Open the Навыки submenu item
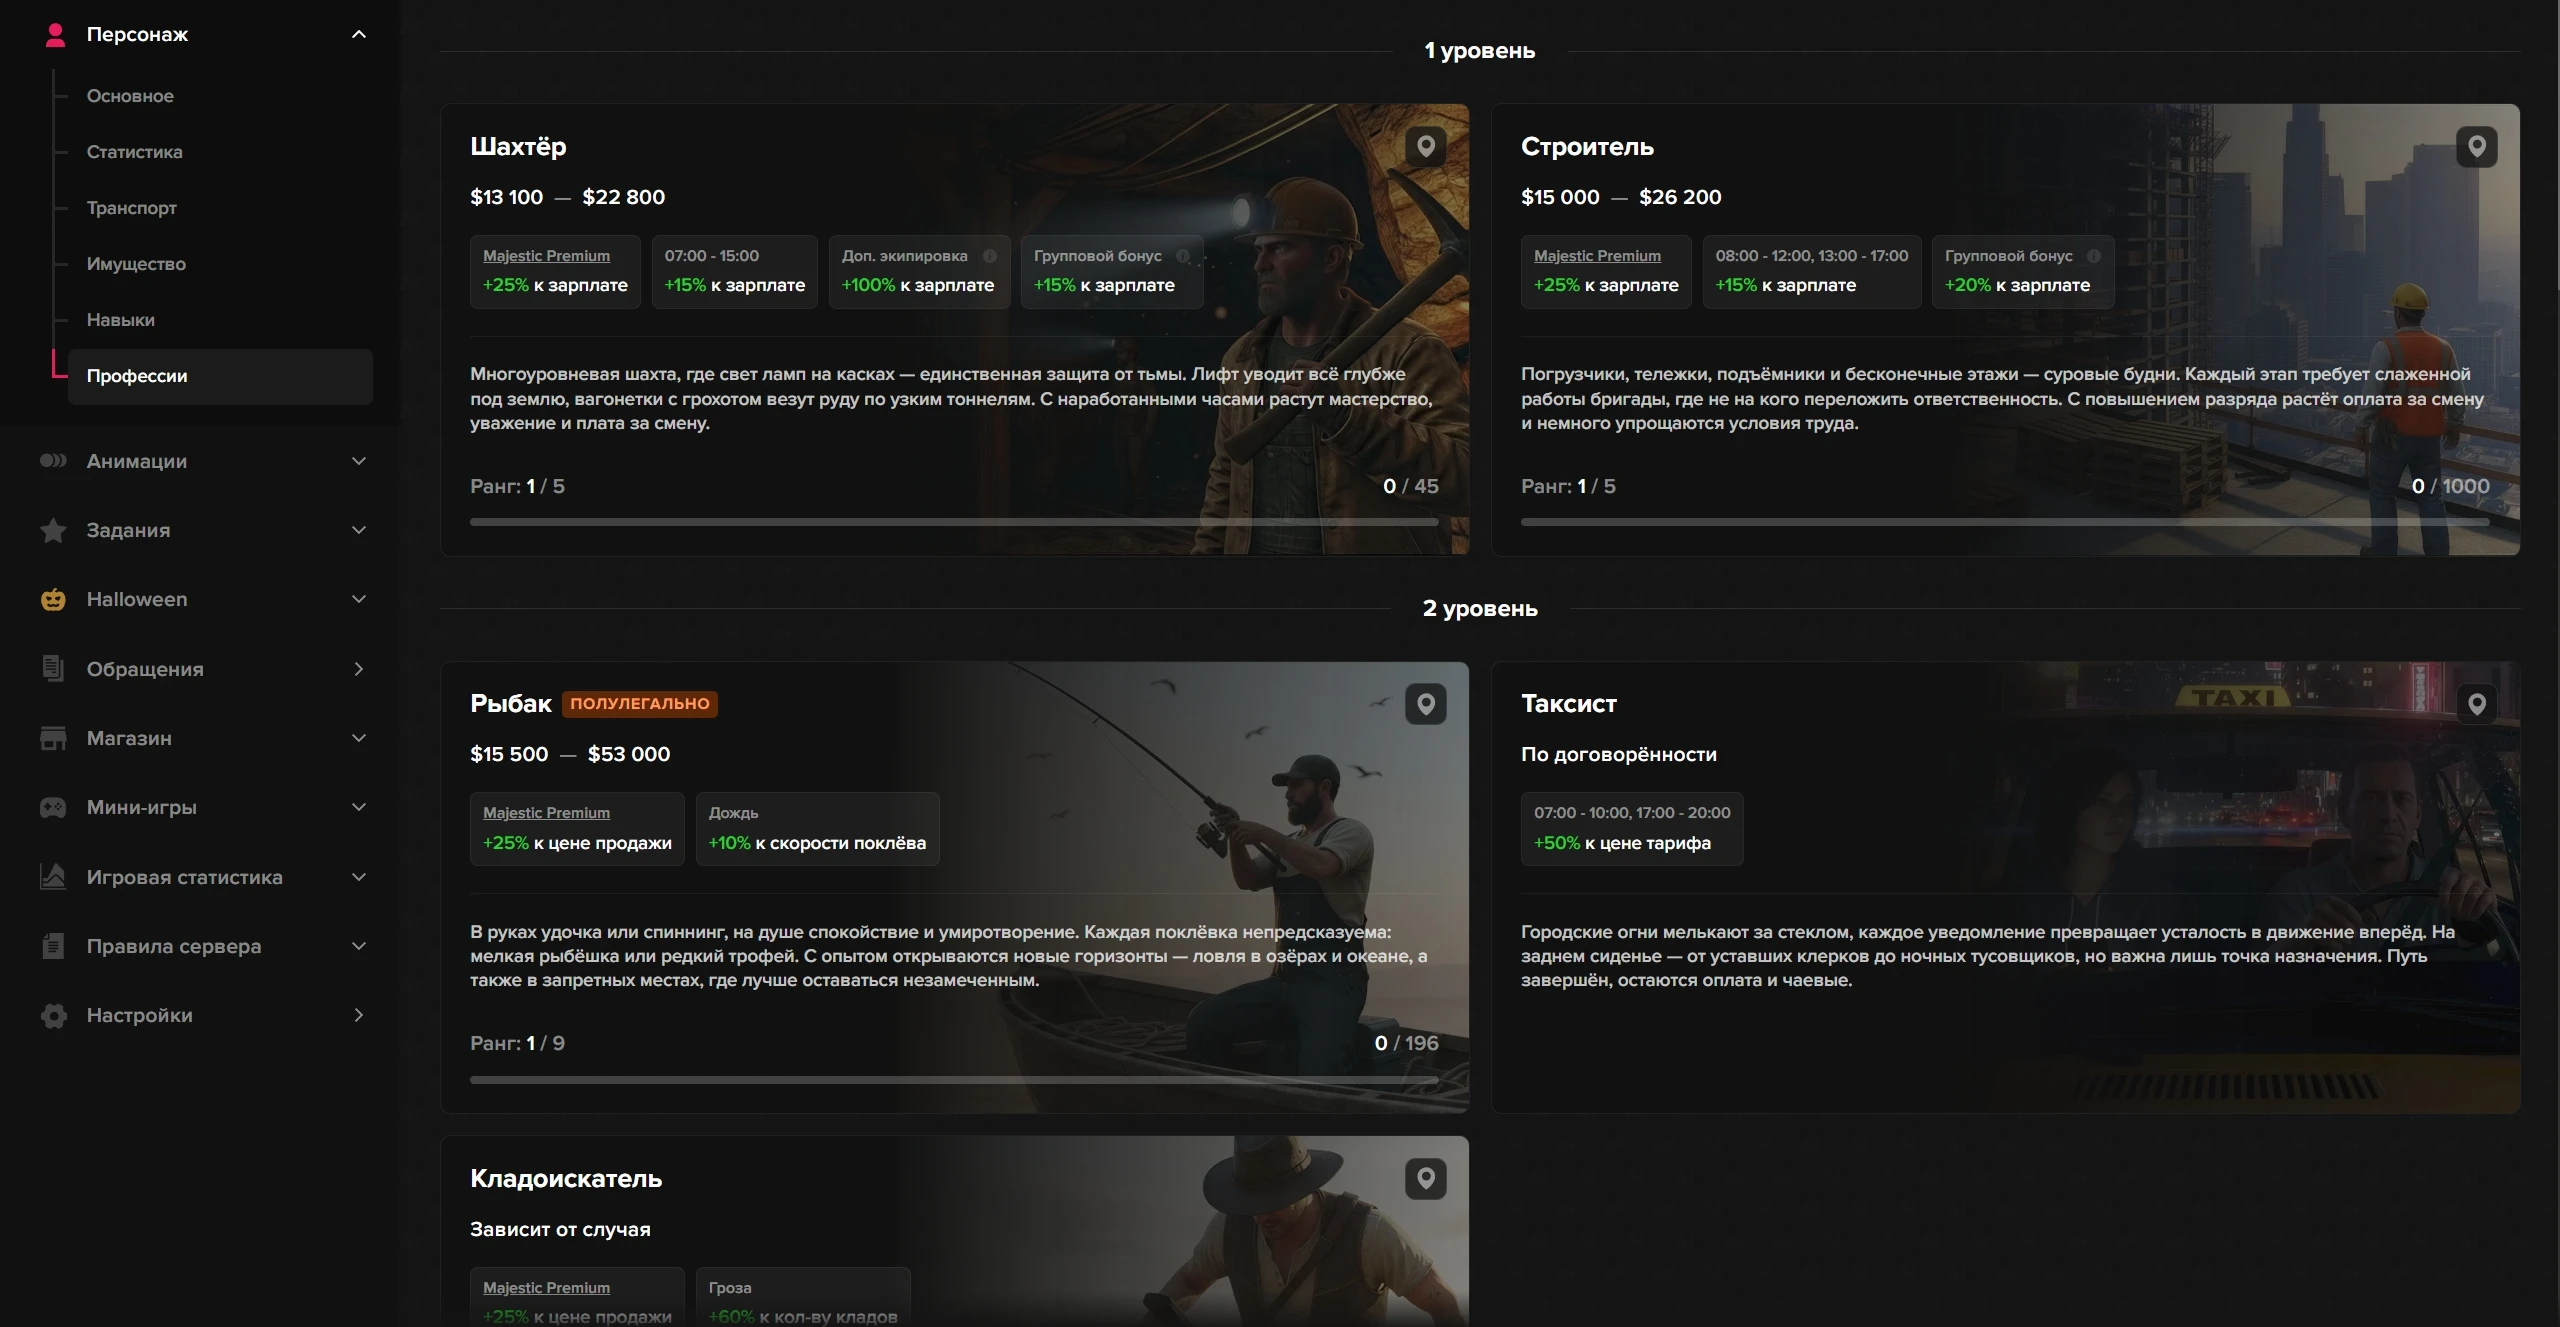The width and height of the screenshot is (2560, 1327). pos(120,320)
